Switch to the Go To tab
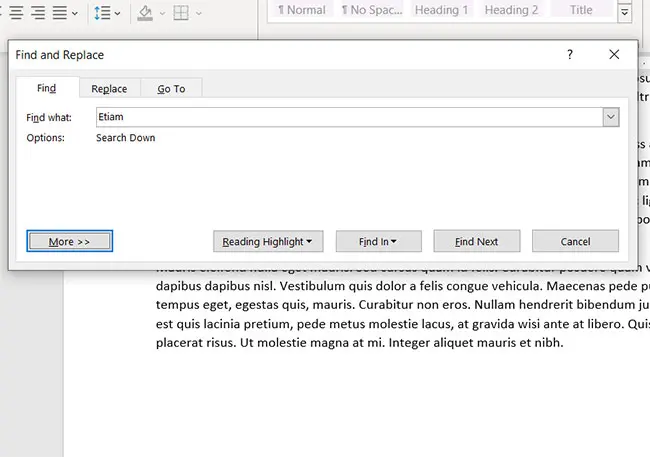Viewport: 650px width, 457px height. (x=171, y=89)
